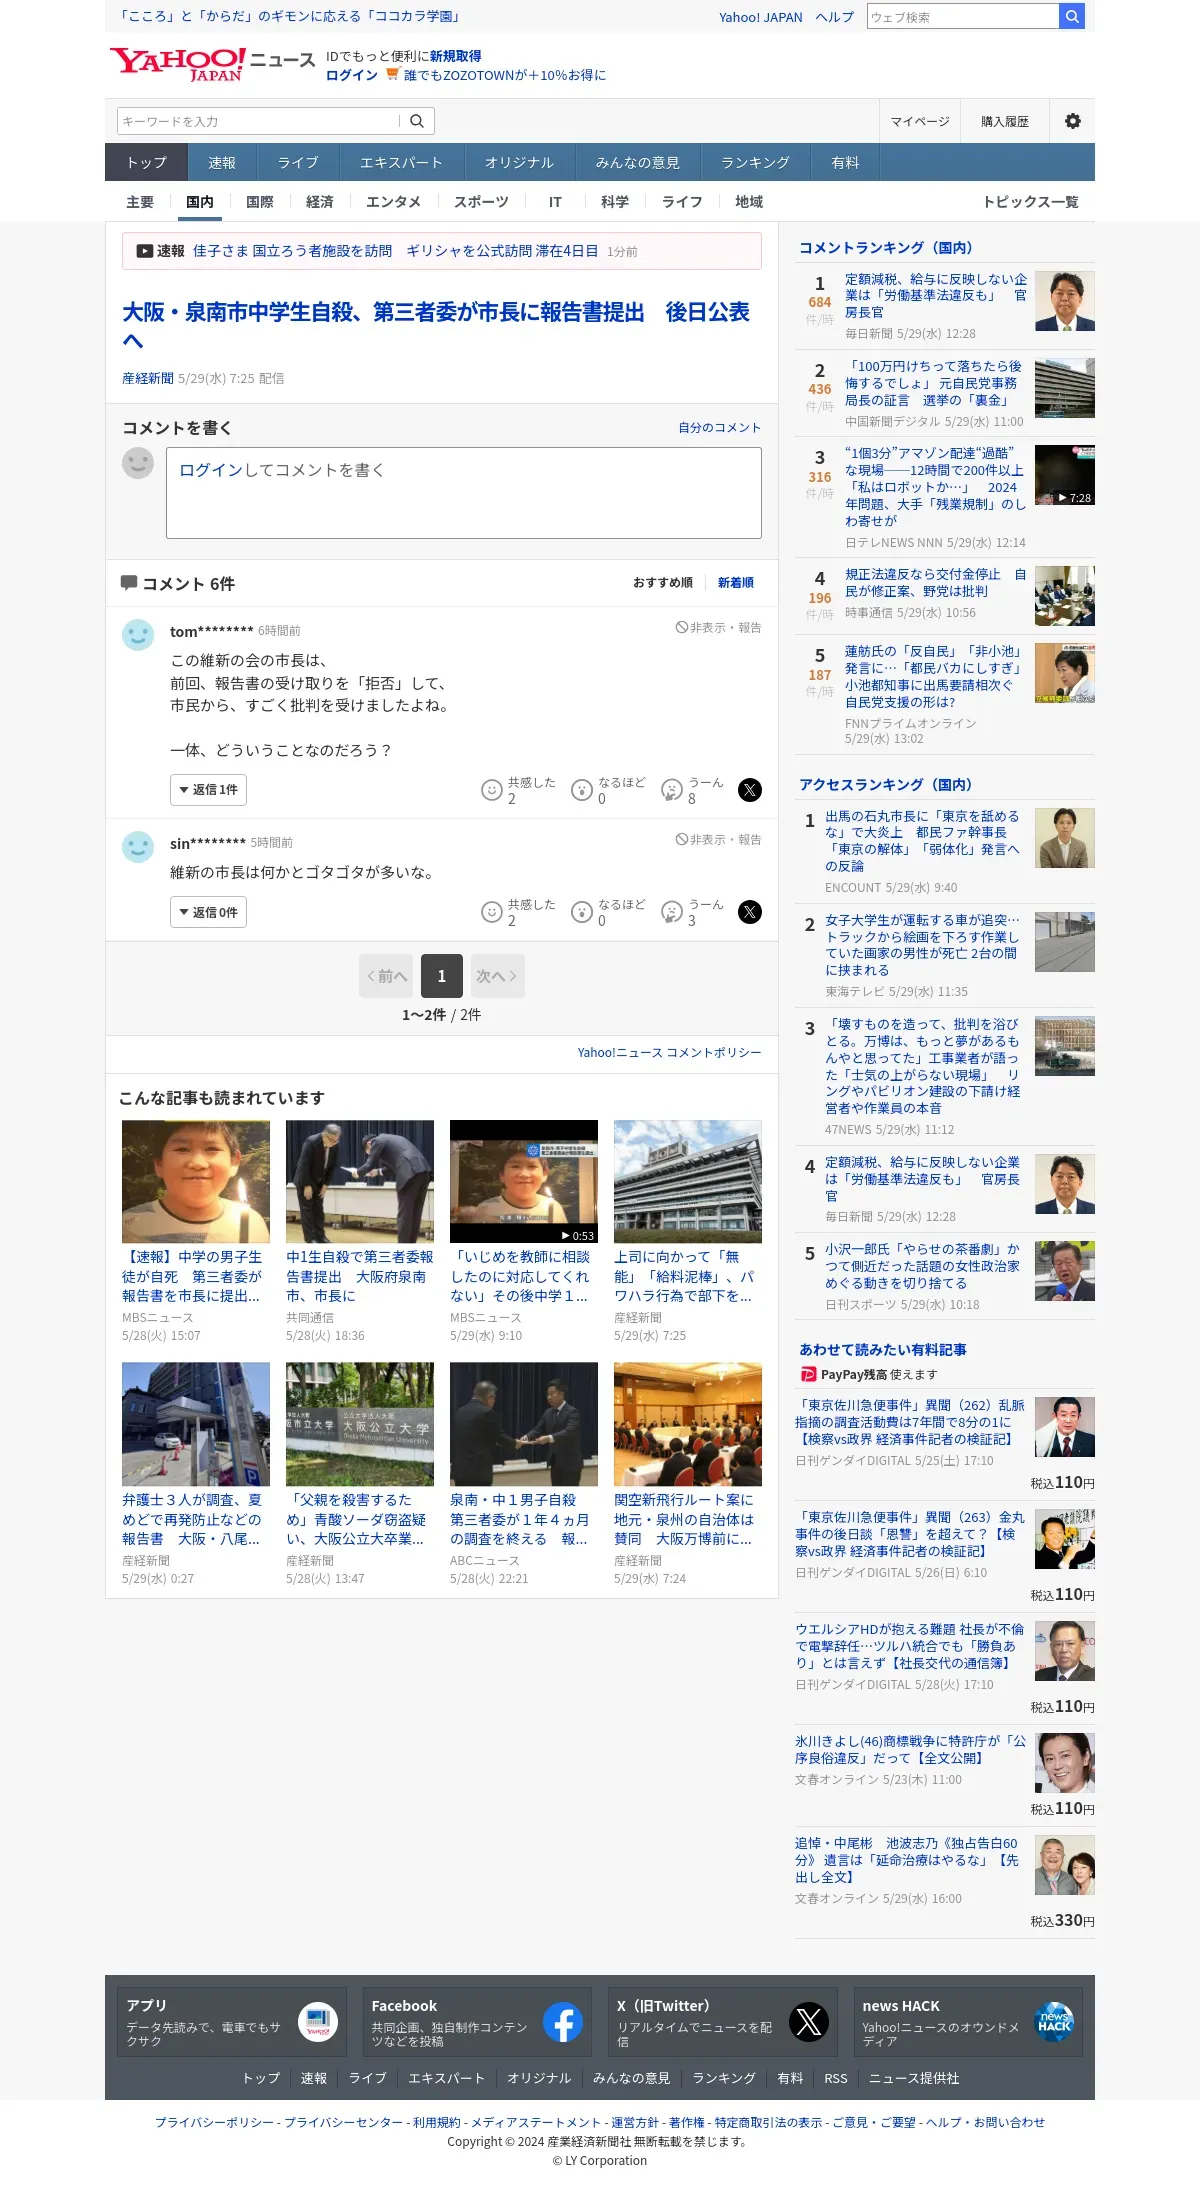The image size is (1200, 2189).
Task: Click the shopping cart icon beside ZOZOTOWN promo
Action: pyautogui.click(x=392, y=74)
